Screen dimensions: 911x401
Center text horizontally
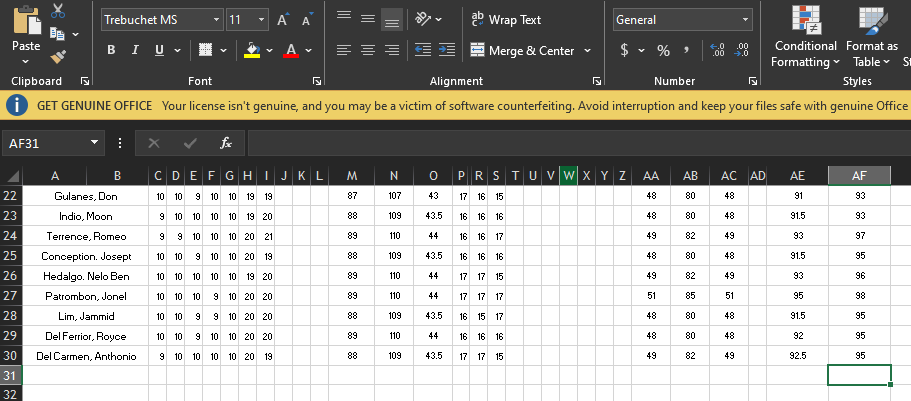click(x=368, y=51)
